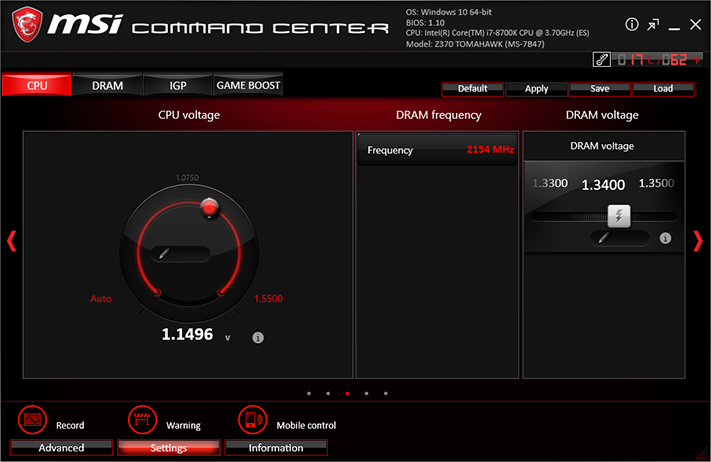The image size is (711, 462).
Task: Click the 1.5500 max voltage label
Action: pyautogui.click(x=268, y=299)
